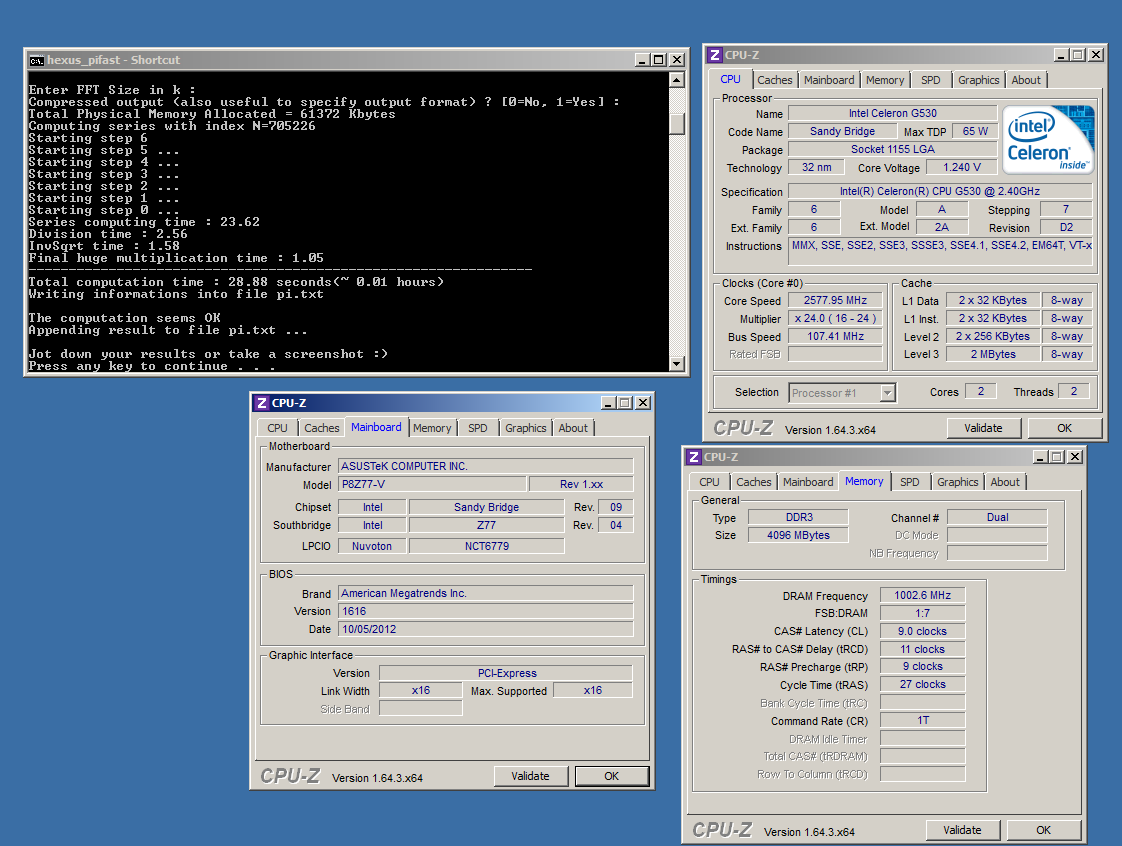Click OK in the Mainboard window
Image resolution: width=1122 pixels, height=846 pixels.
click(612, 776)
